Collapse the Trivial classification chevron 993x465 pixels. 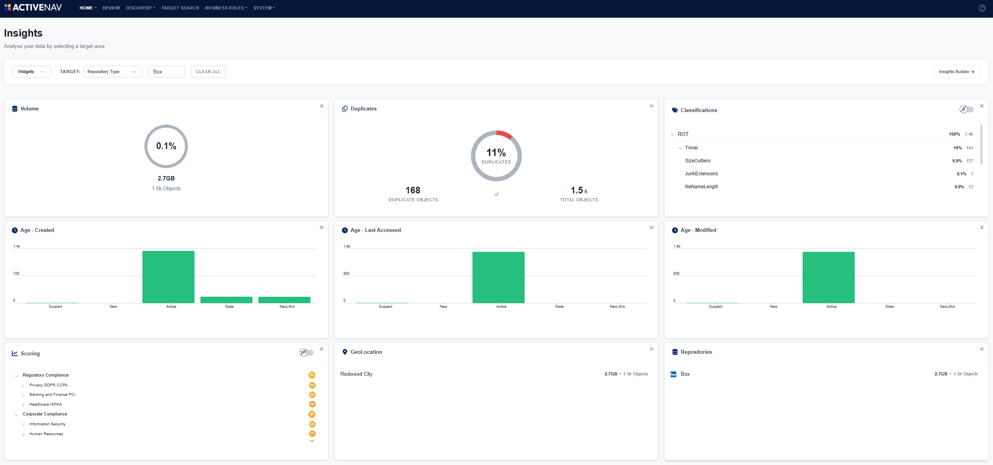click(x=680, y=148)
